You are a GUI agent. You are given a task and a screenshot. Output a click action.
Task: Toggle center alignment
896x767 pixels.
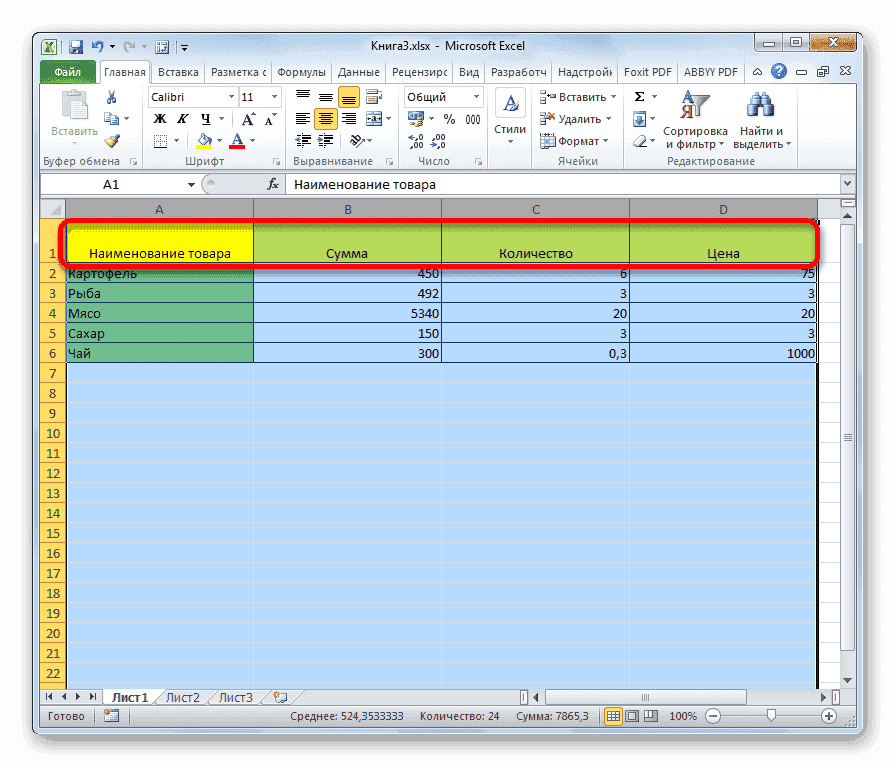tap(326, 120)
